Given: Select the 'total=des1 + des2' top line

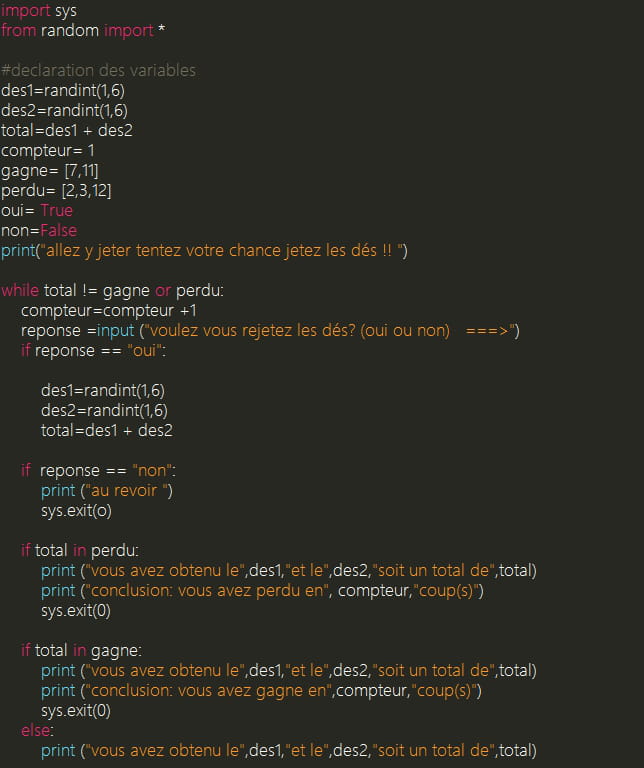Looking at the screenshot, I should pos(67,130).
